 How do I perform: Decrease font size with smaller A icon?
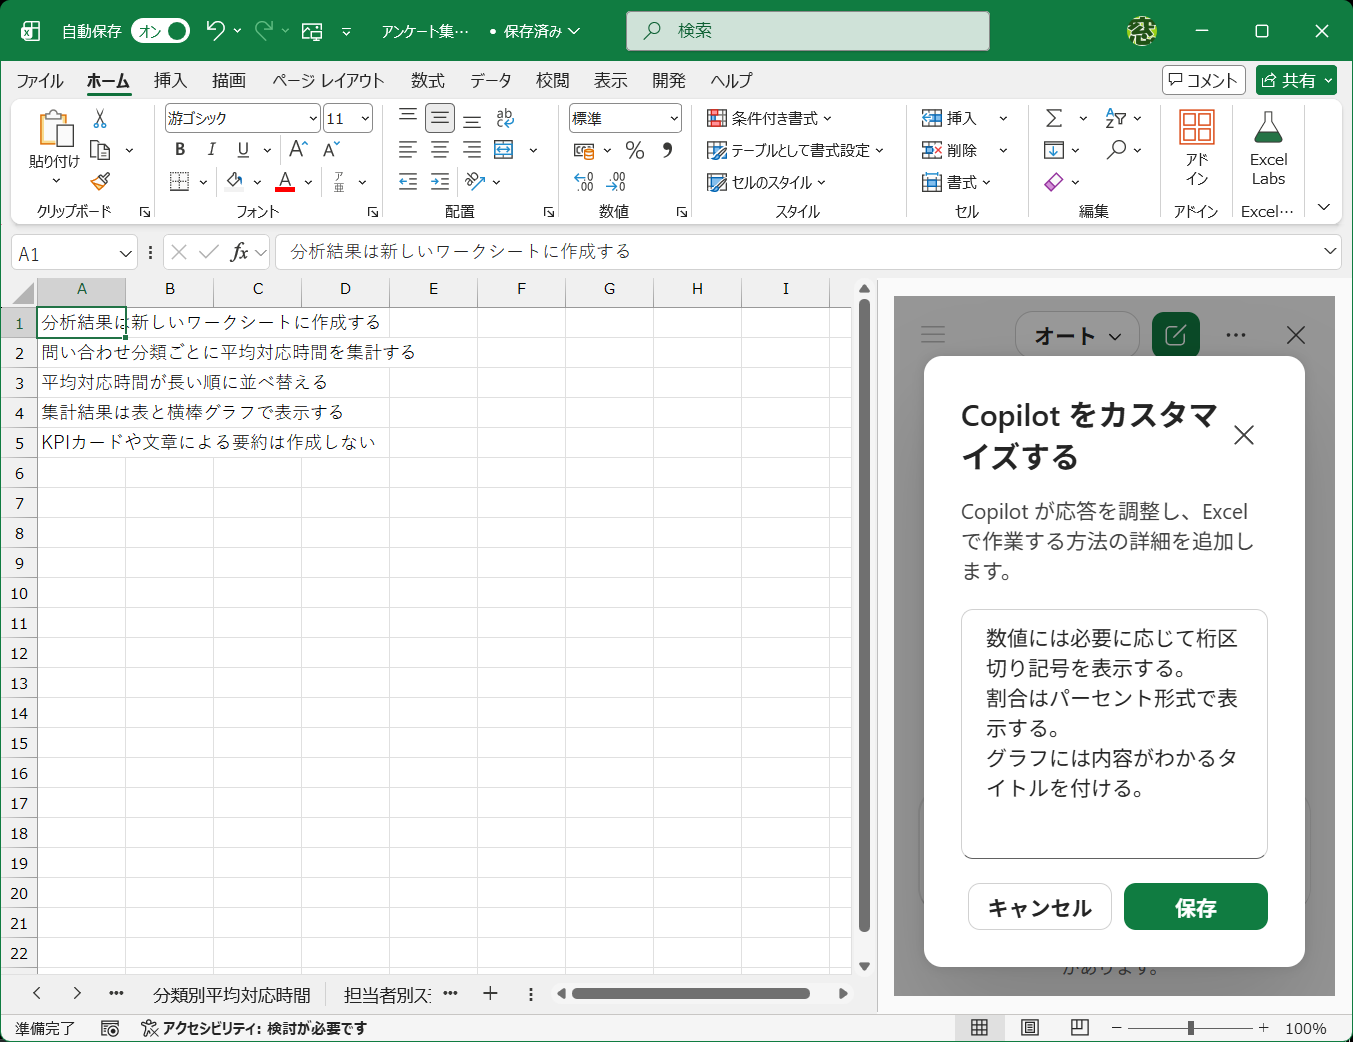point(332,150)
